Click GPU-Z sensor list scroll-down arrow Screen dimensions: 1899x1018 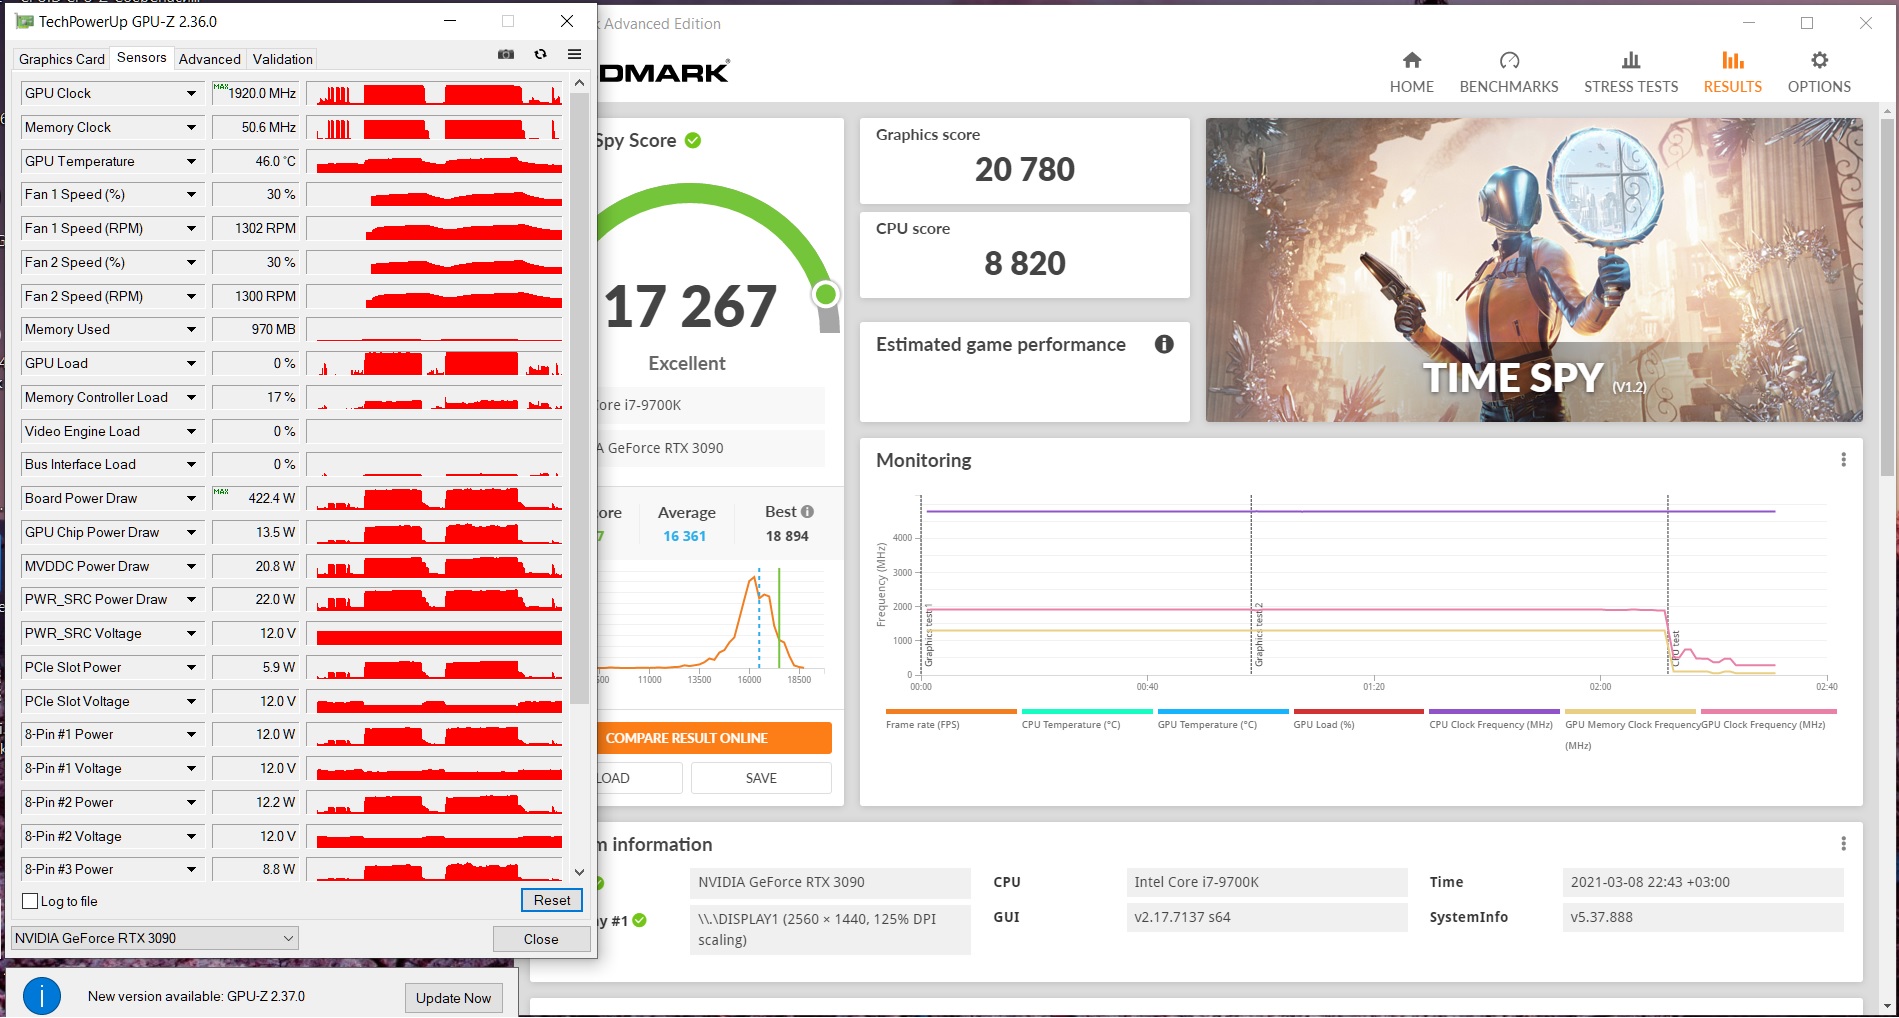pyautogui.click(x=579, y=873)
